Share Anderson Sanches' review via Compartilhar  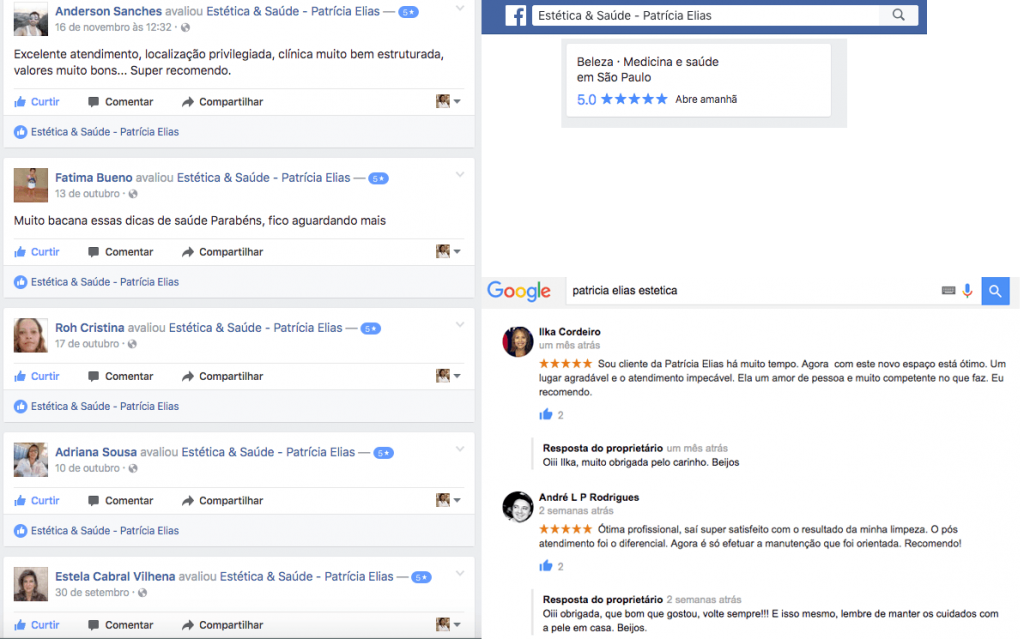(x=222, y=102)
